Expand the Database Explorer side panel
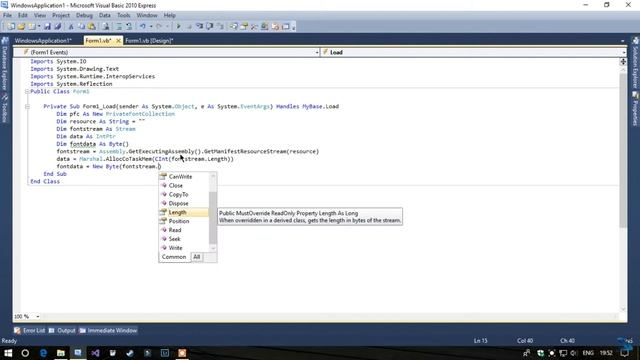 click(5, 63)
